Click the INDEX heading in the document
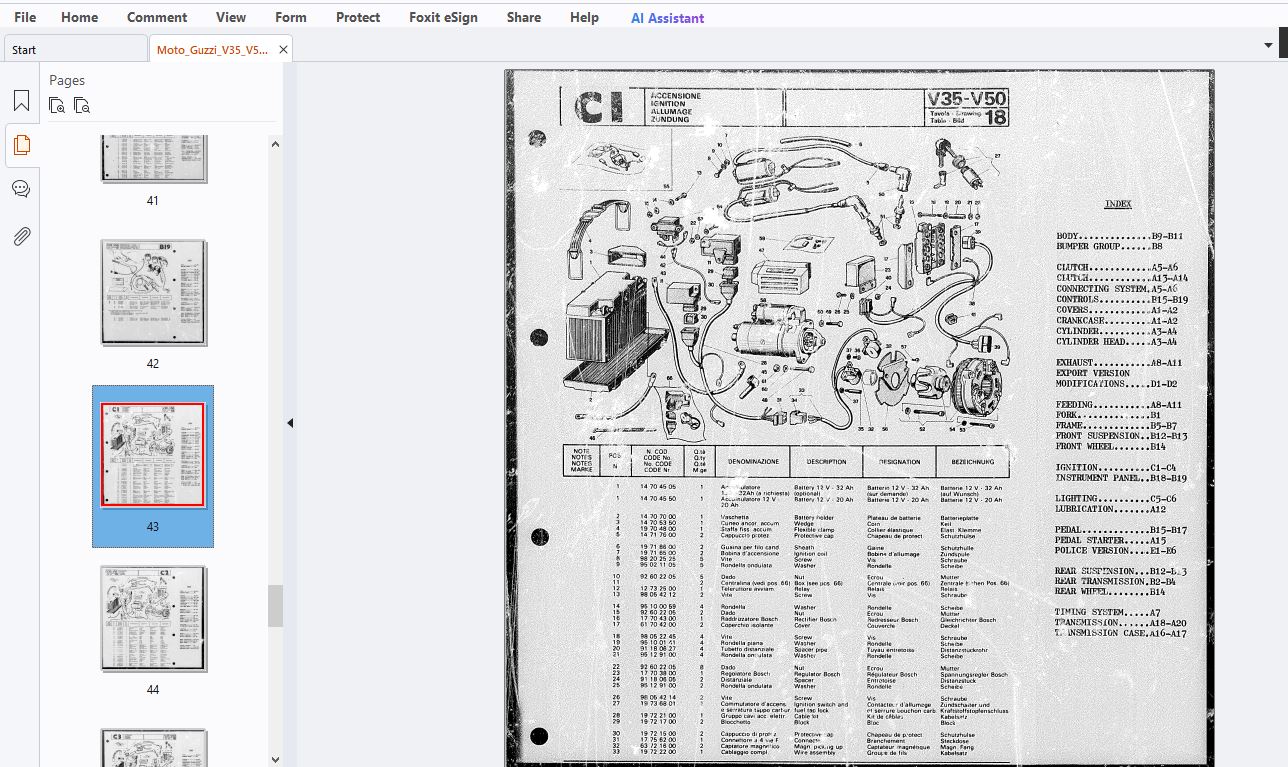This screenshot has height=767, width=1288. click(1118, 204)
